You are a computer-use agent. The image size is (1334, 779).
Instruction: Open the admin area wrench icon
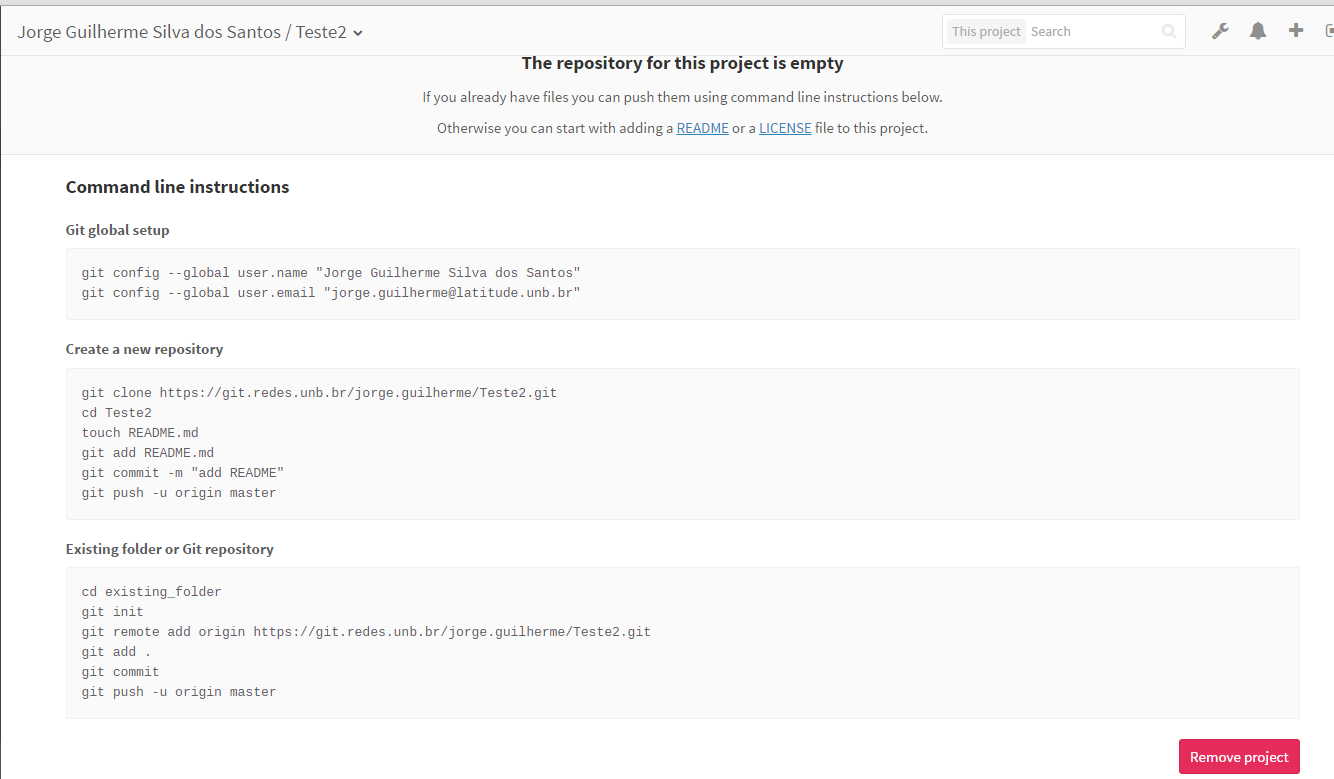1219,31
